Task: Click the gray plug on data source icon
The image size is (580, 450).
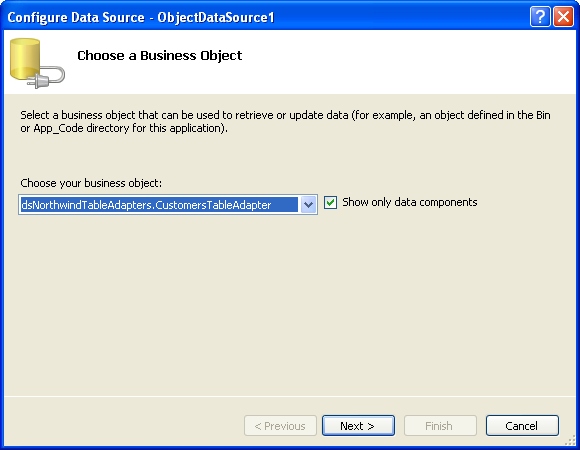Action: 46,78
